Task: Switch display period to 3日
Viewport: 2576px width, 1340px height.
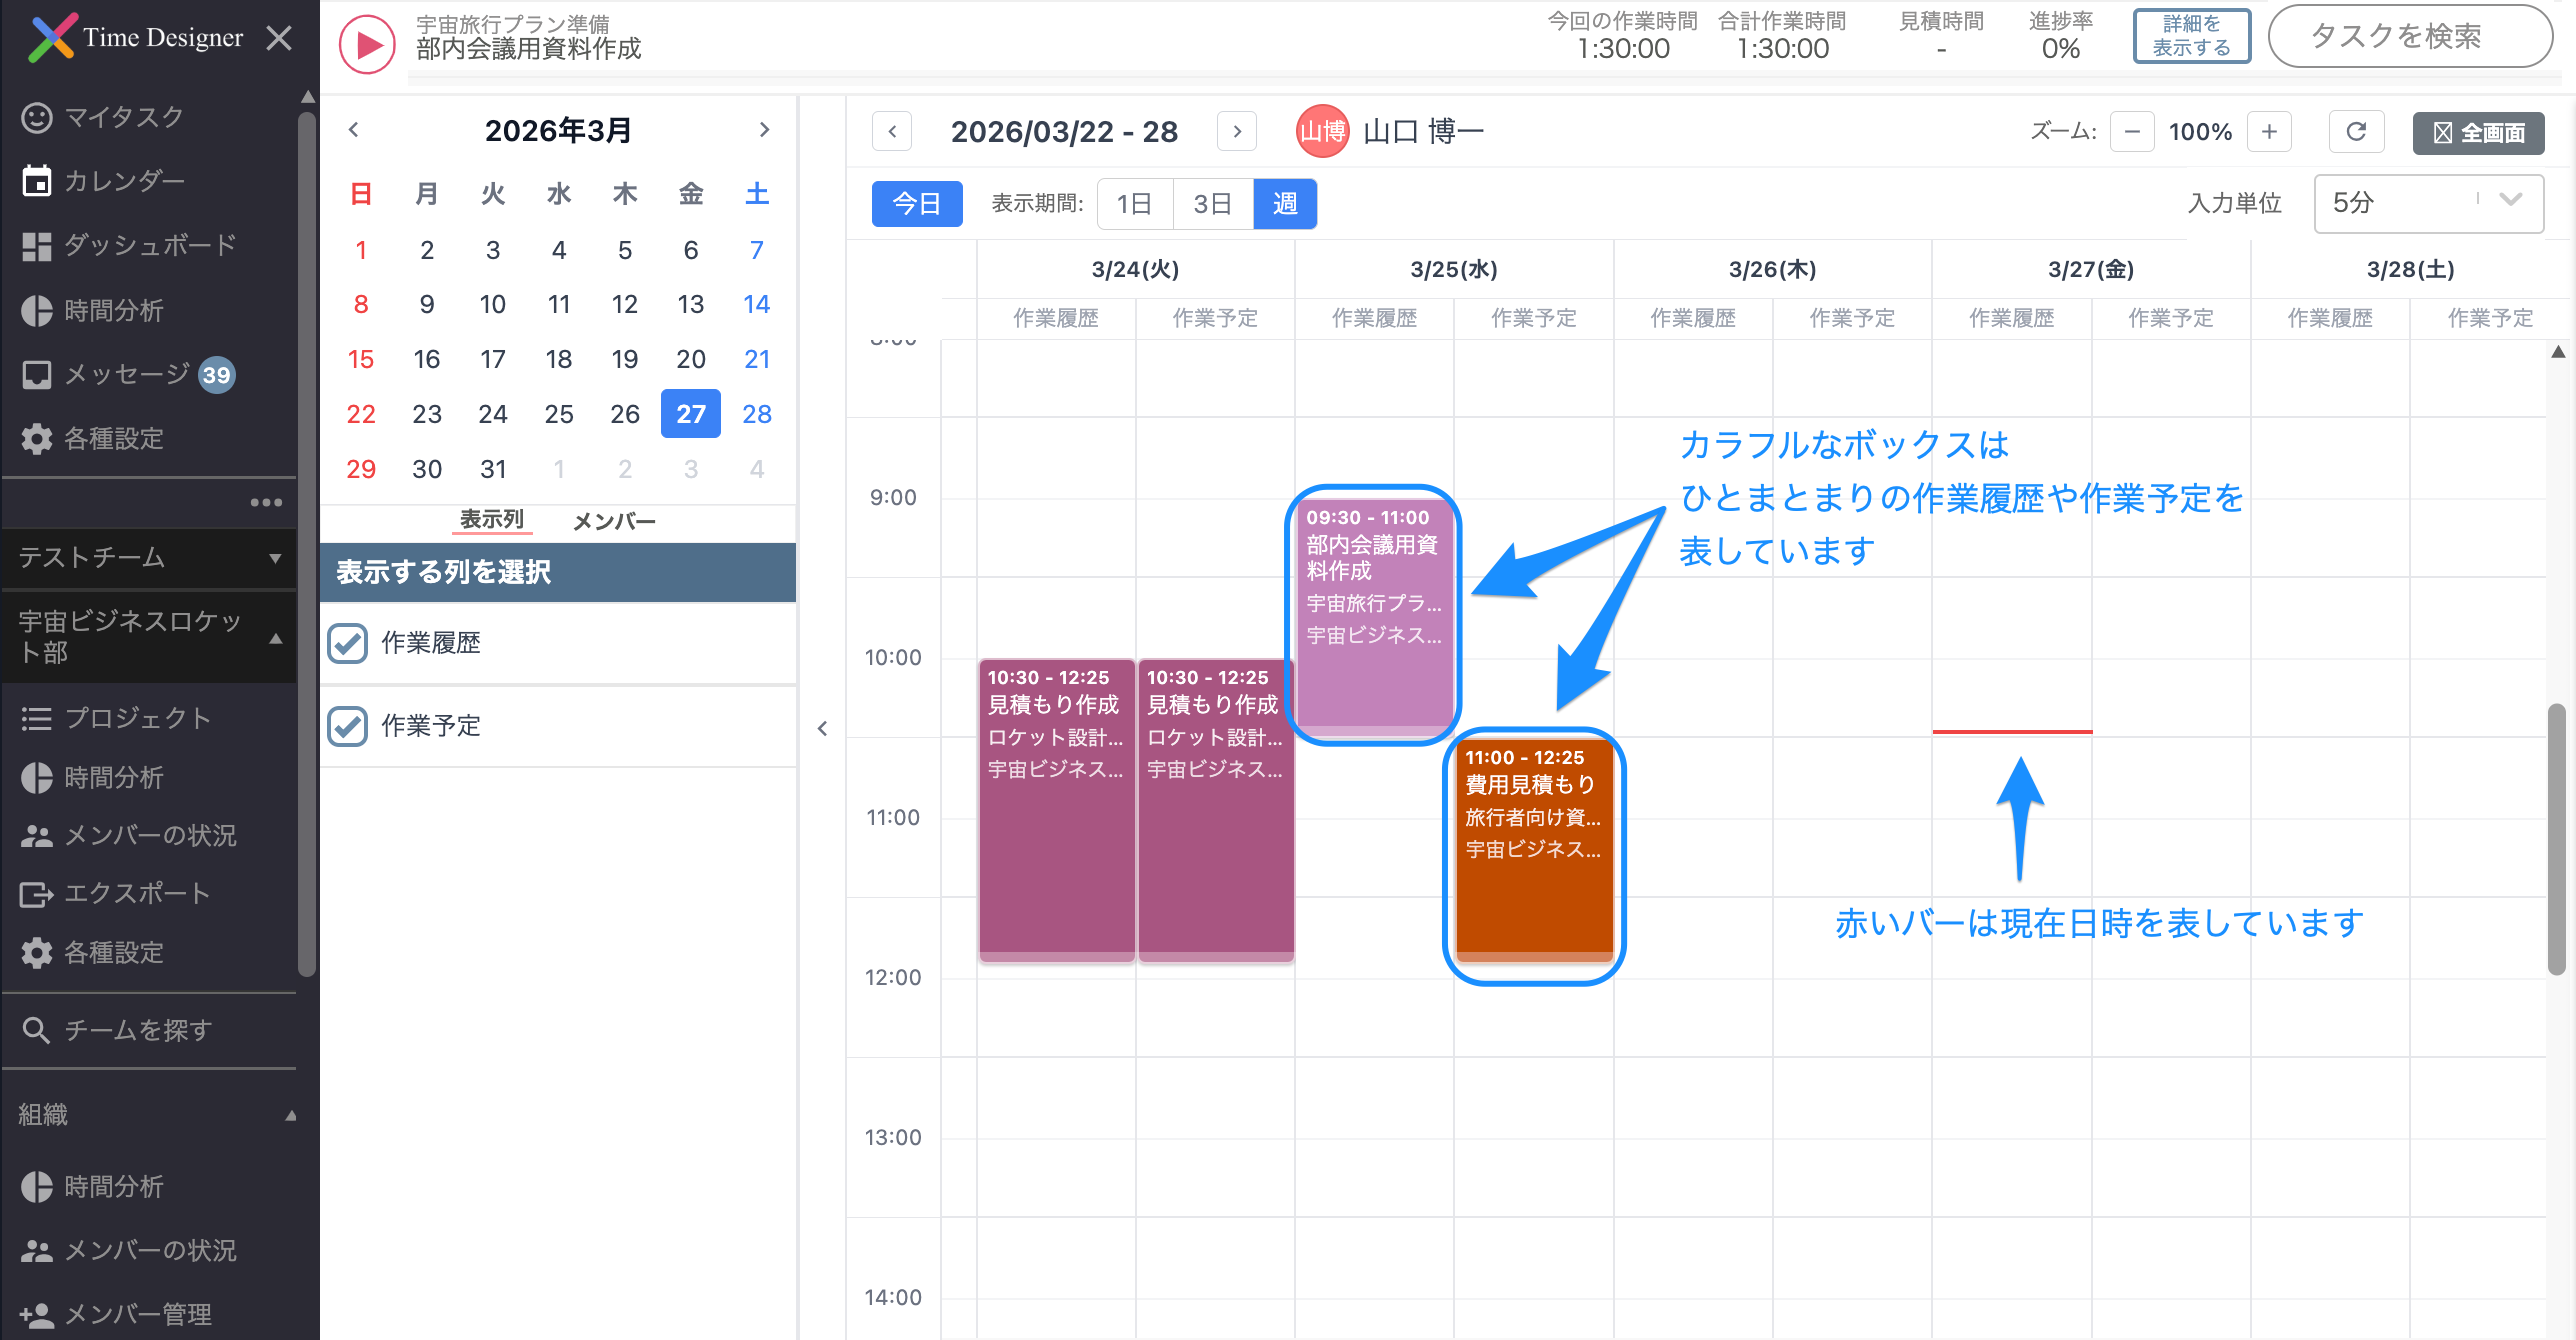Action: (x=1212, y=204)
